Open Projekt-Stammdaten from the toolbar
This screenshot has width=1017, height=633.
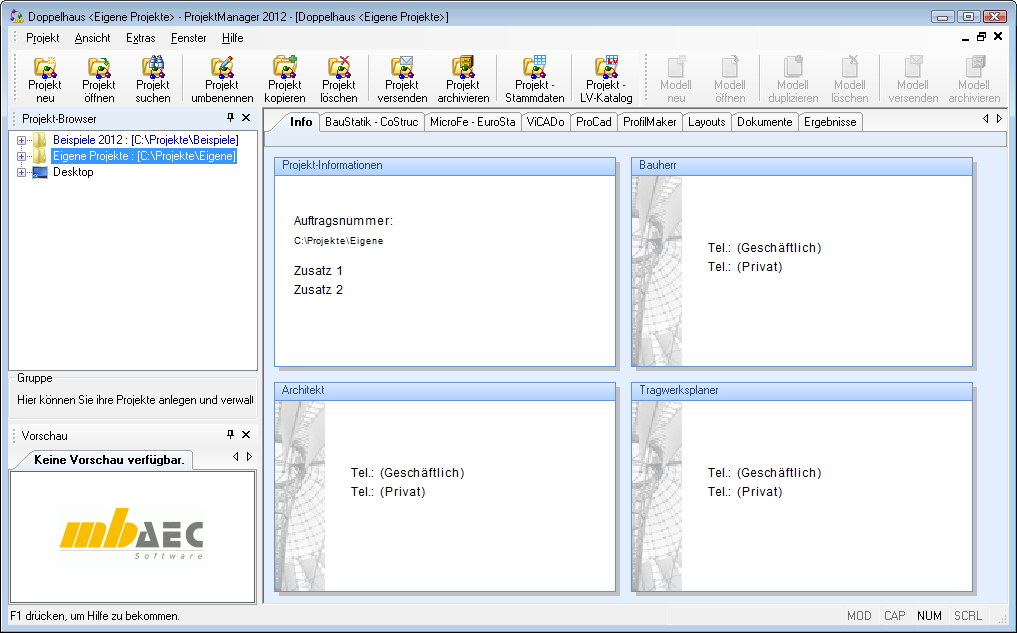click(534, 79)
